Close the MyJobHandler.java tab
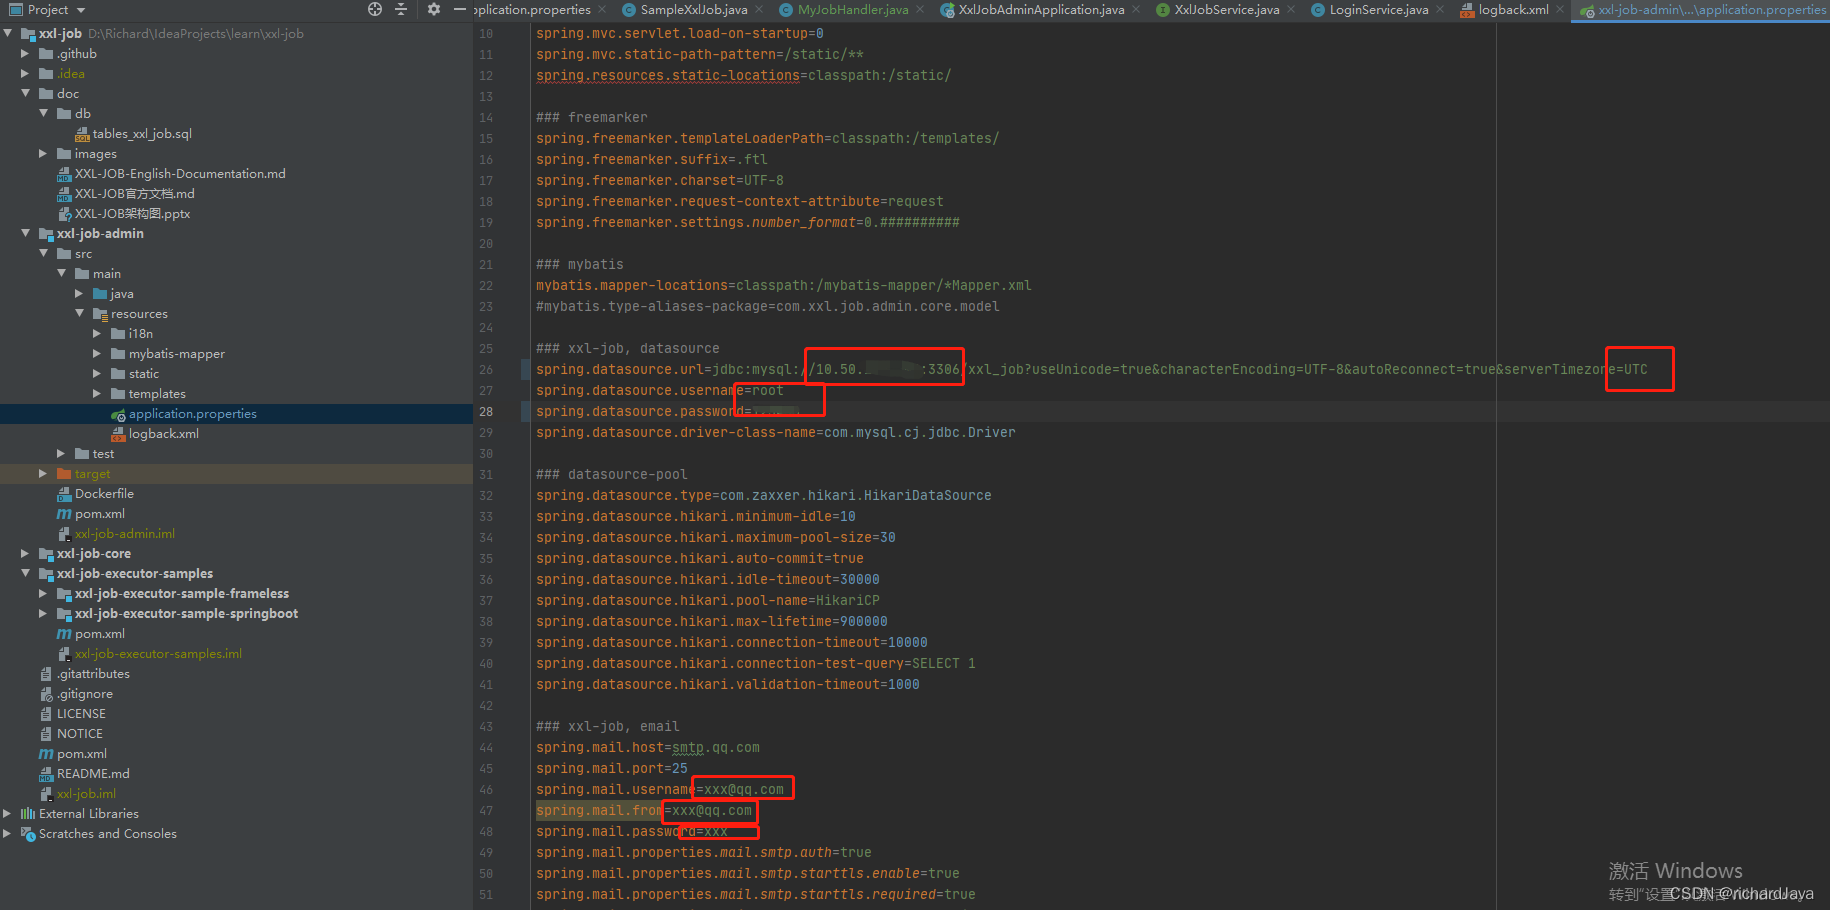 pos(920,10)
